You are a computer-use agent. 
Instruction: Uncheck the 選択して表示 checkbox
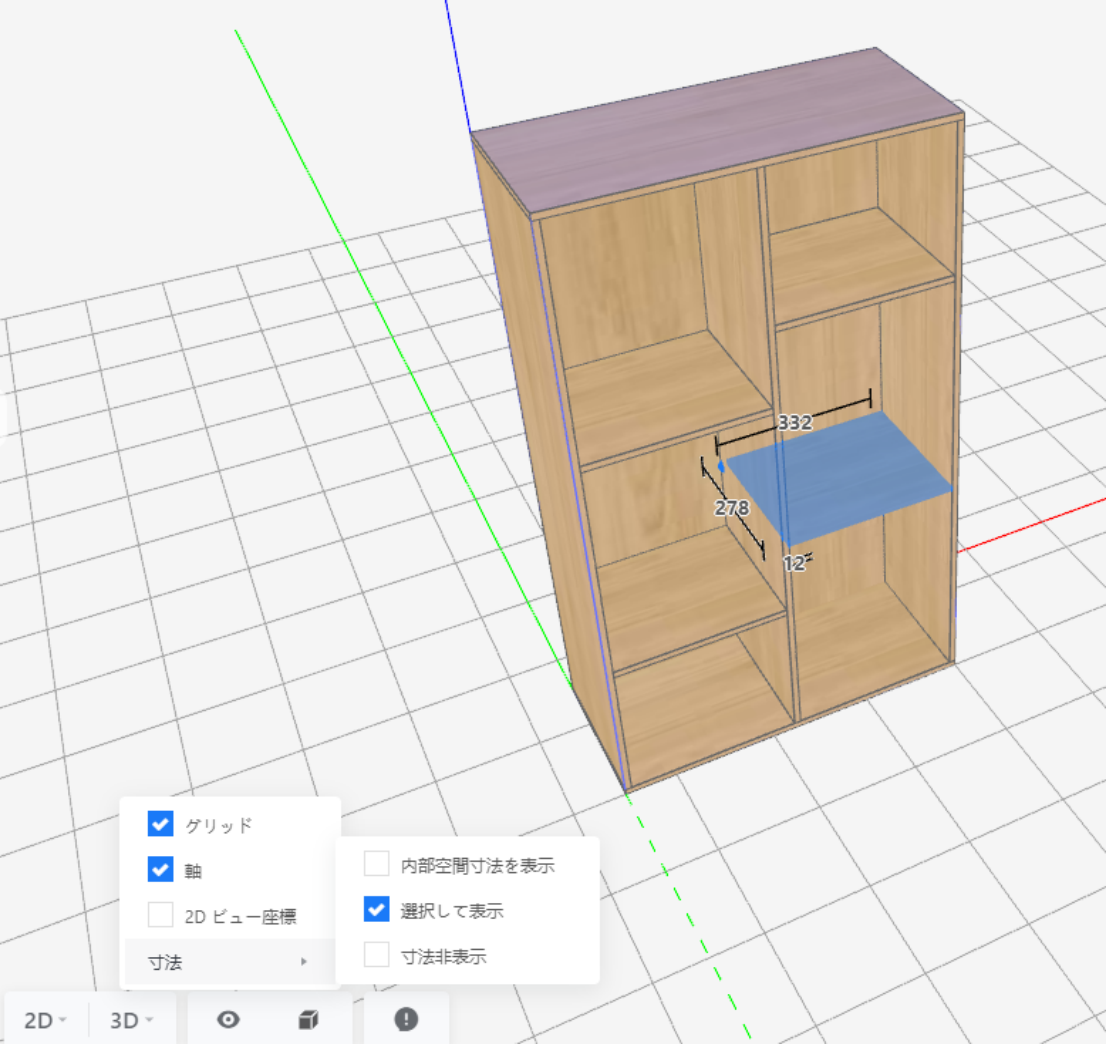click(x=376, y=909)
